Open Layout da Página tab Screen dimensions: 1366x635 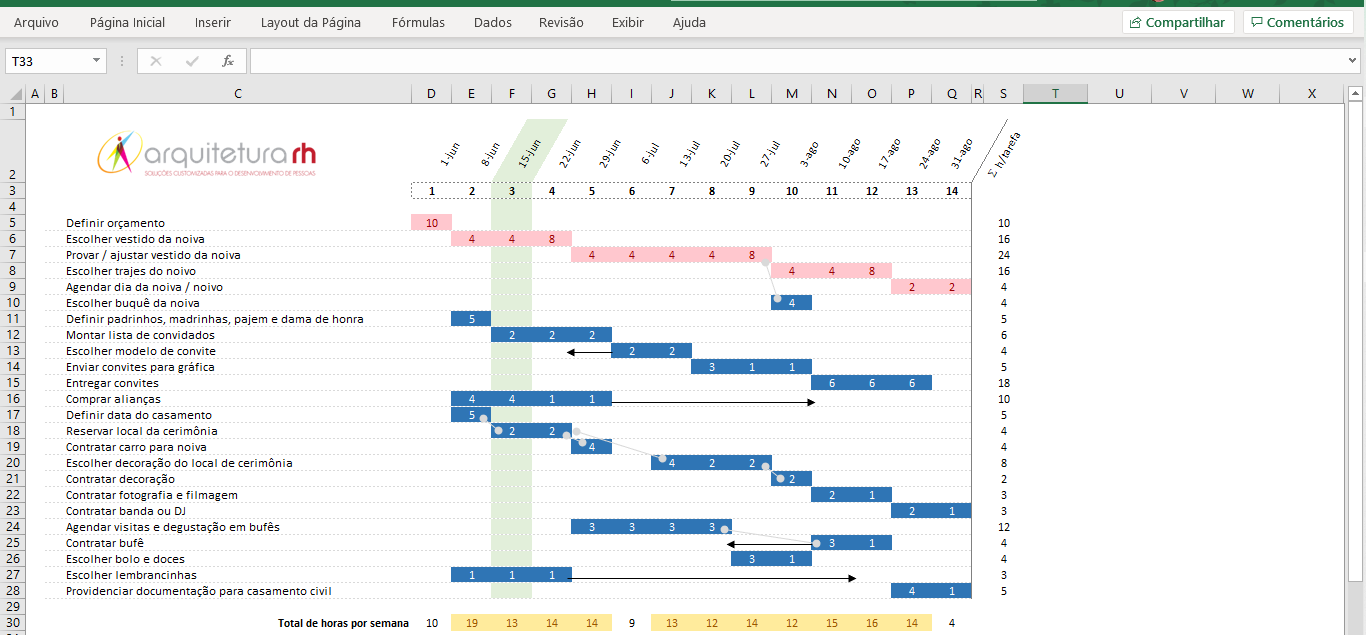[311, 22]
